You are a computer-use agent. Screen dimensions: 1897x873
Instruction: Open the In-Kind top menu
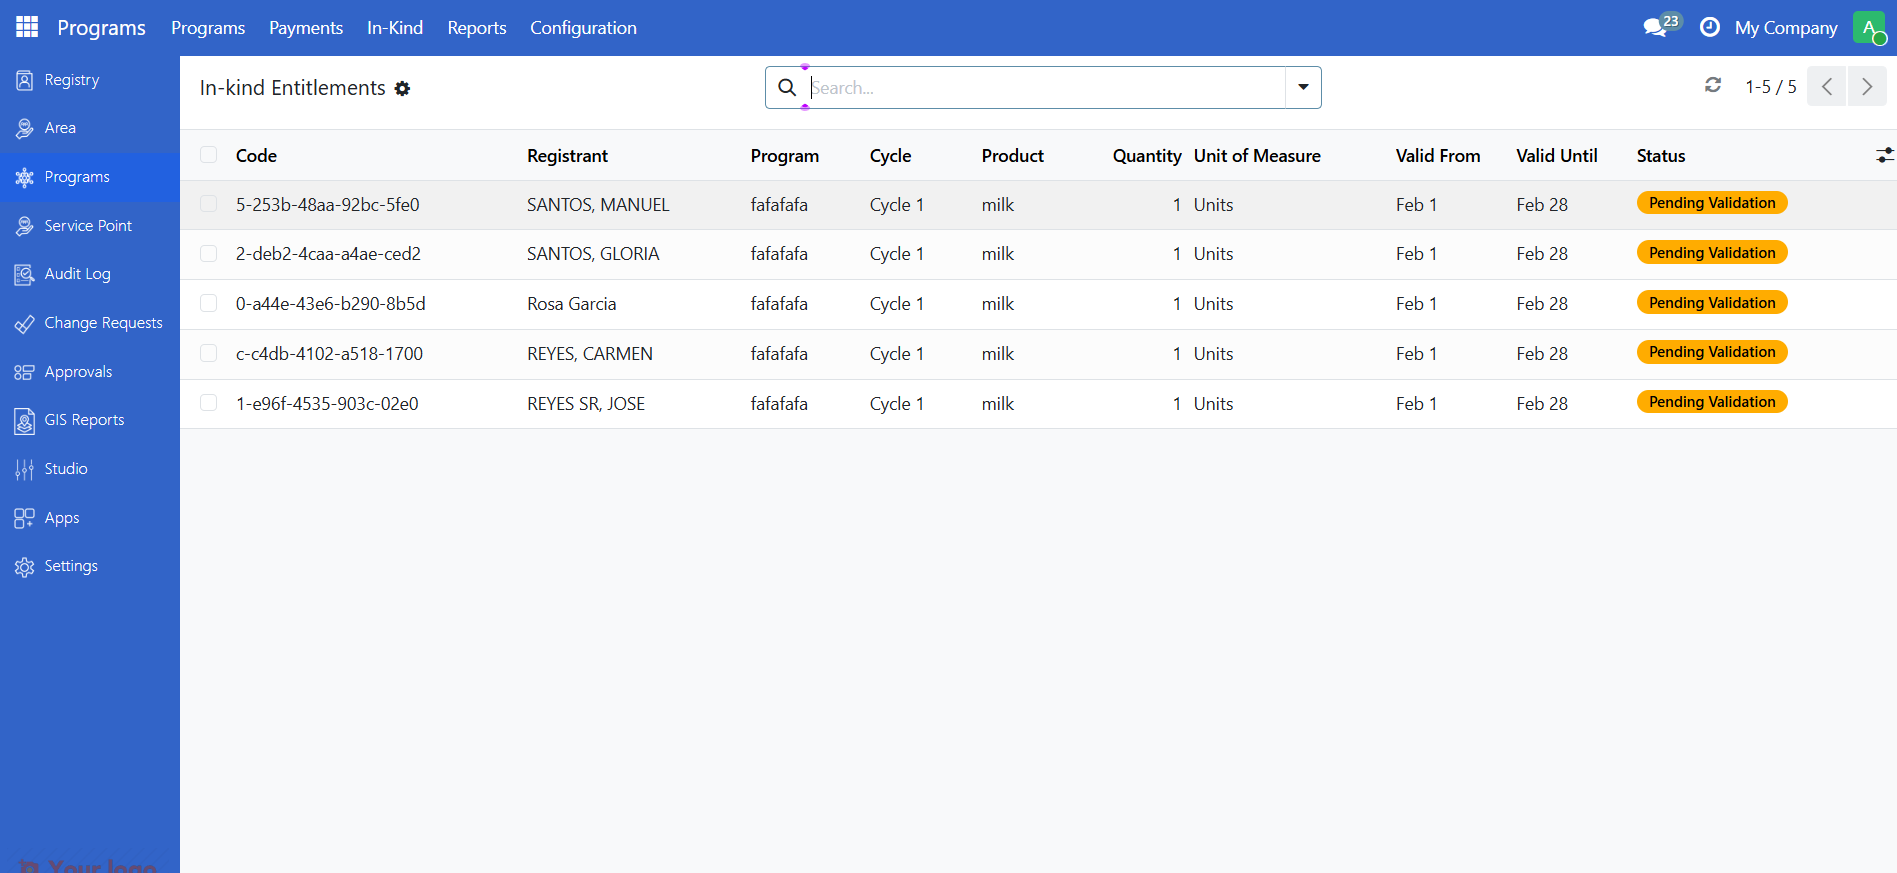(x=394, y=28)
